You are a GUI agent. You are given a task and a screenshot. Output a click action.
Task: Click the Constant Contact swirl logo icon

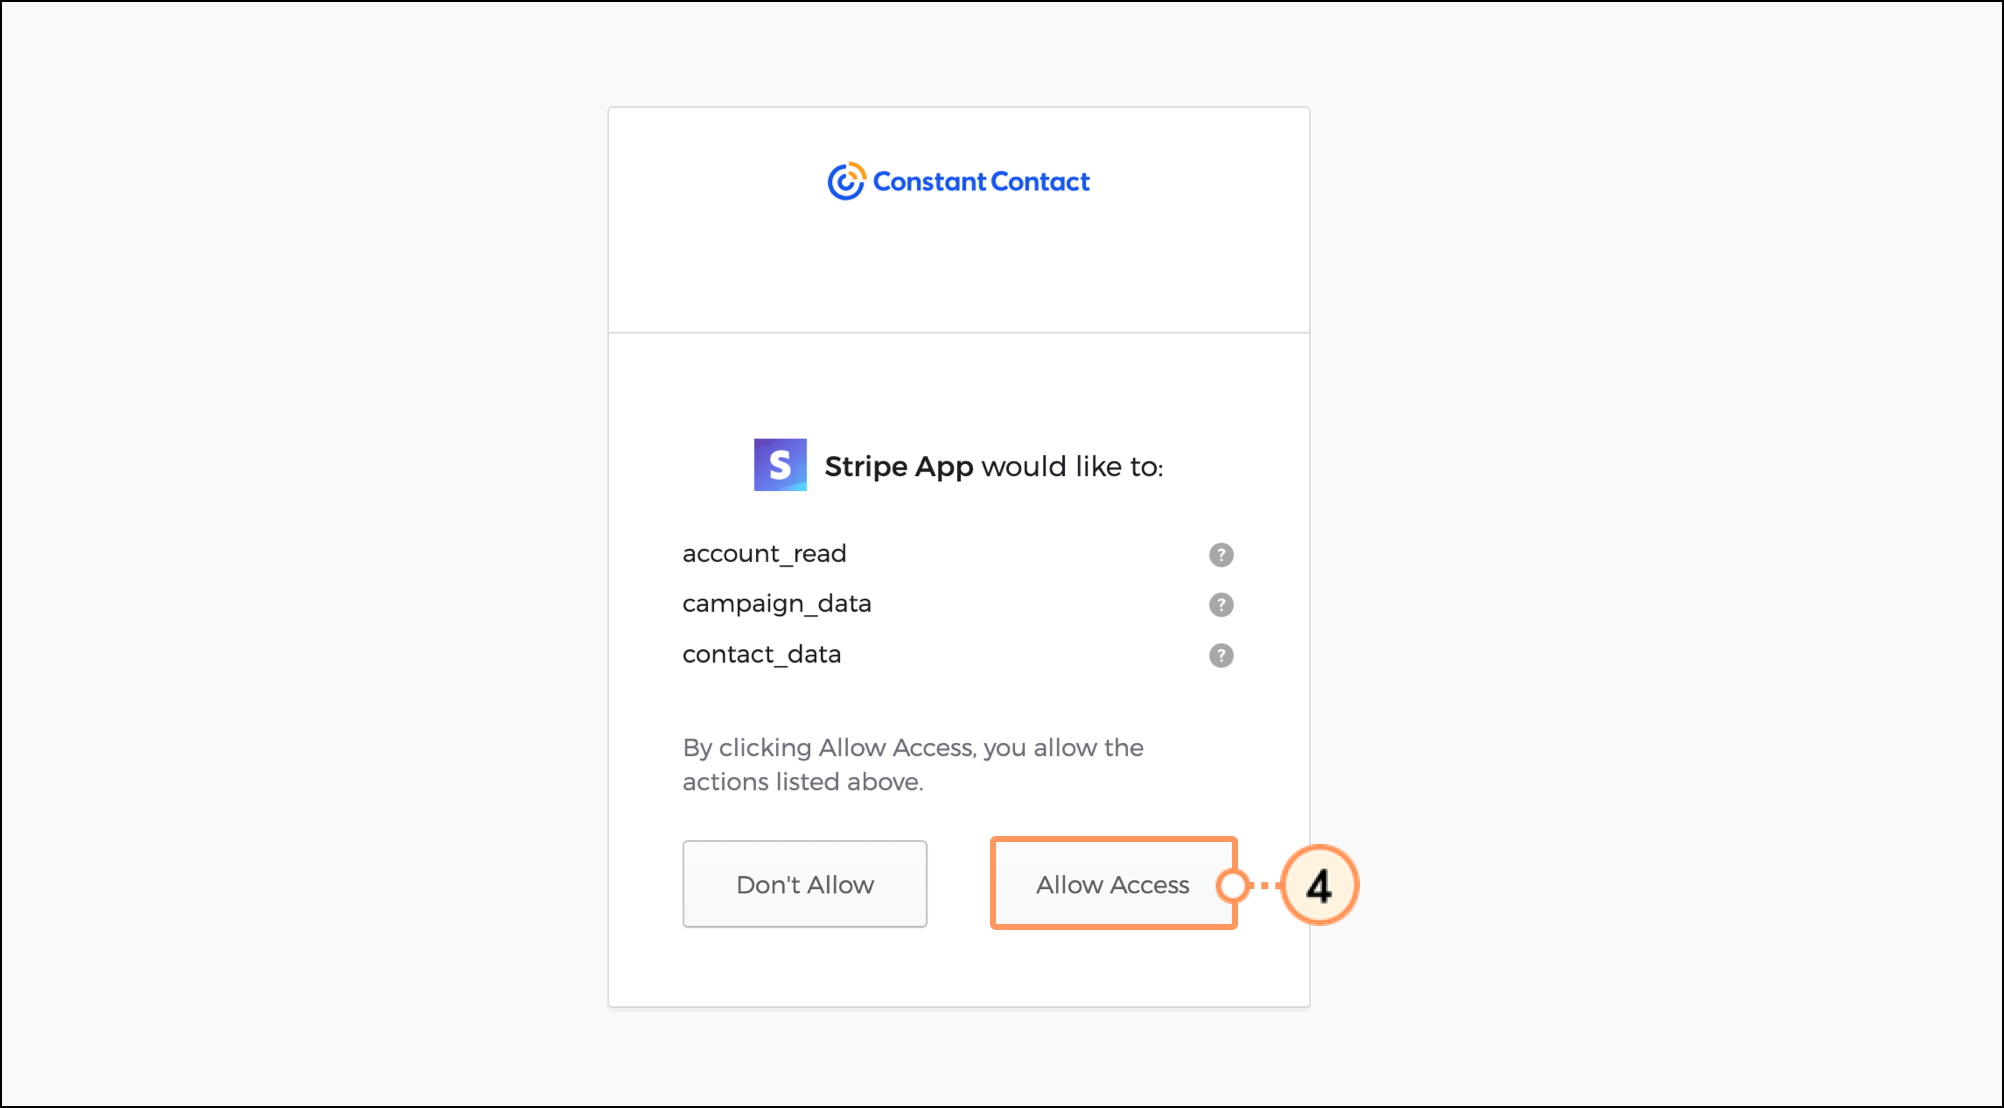[x=846, y=181]
